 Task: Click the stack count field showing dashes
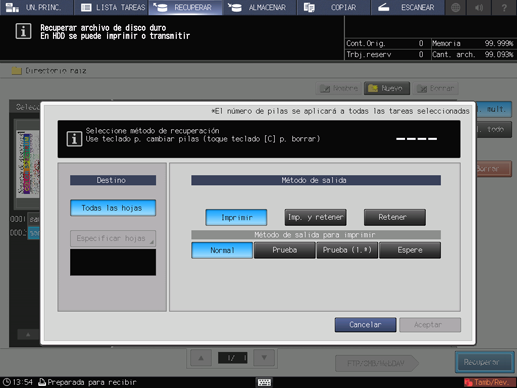point(416,139)
